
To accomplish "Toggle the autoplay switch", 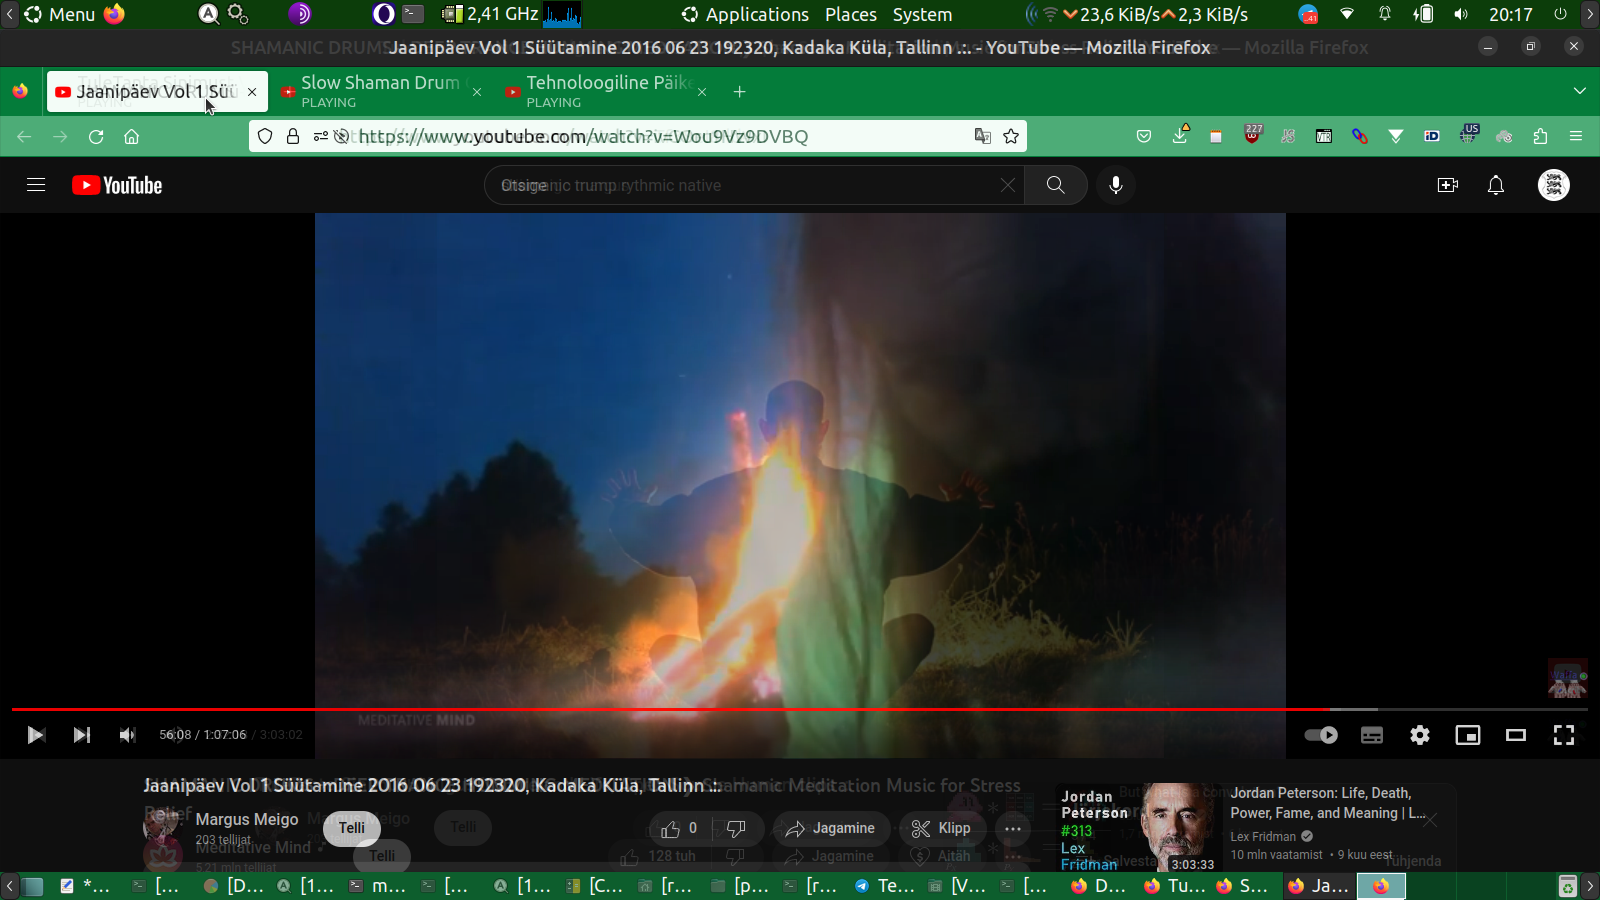I will (1321, 735).
